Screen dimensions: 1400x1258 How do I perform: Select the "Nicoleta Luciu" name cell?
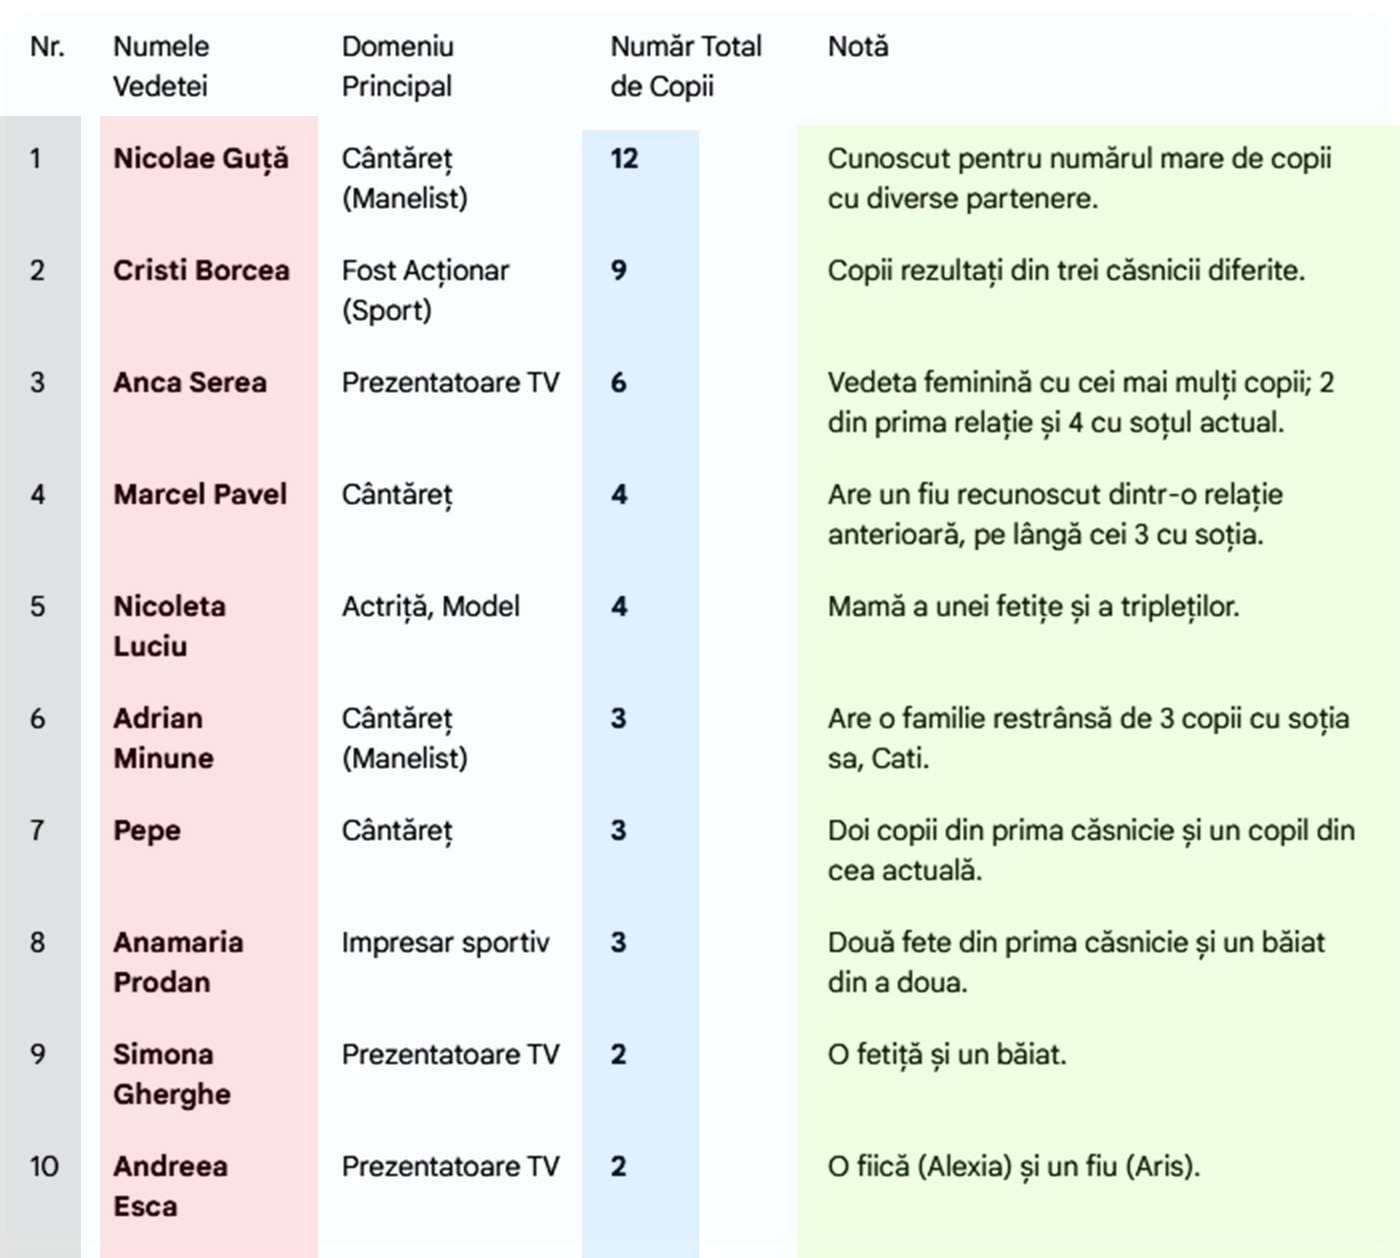pyautogui.click(x=169, y=626)
